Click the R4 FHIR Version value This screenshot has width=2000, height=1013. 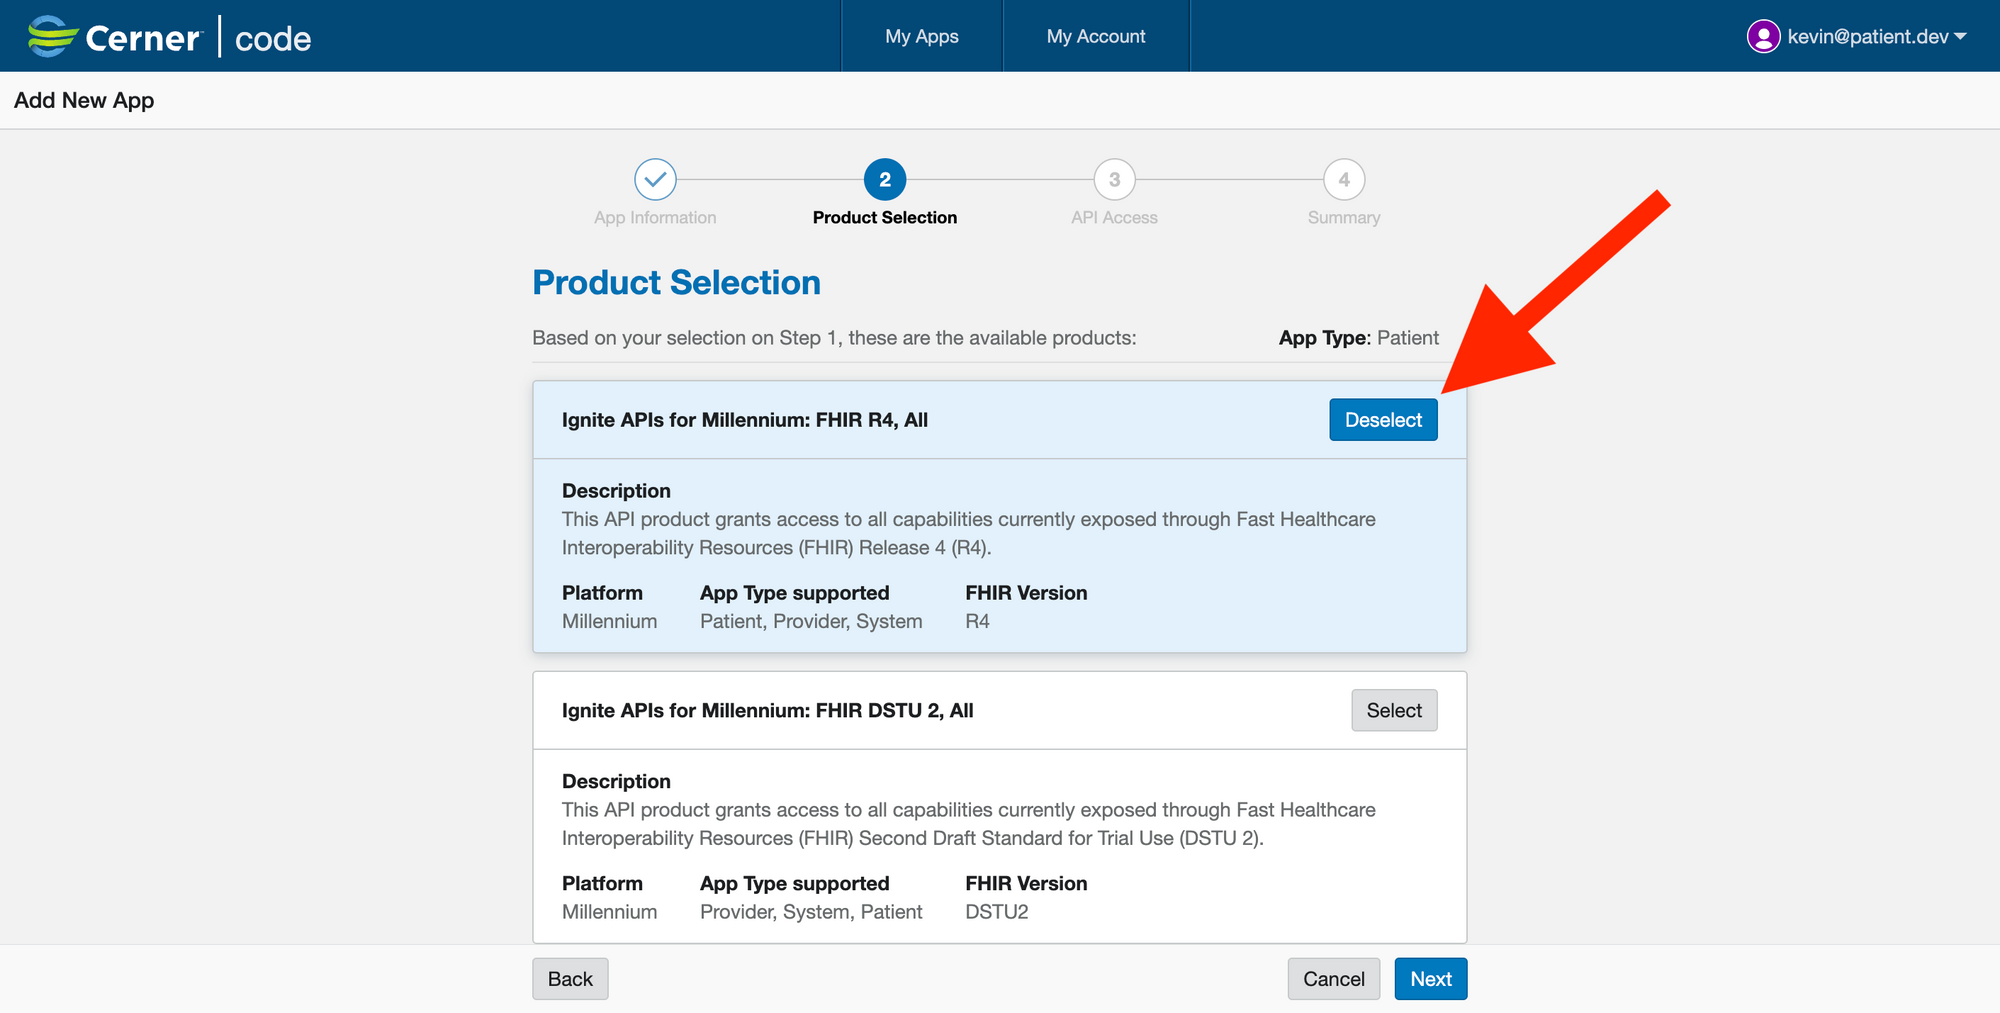(977, 621)
